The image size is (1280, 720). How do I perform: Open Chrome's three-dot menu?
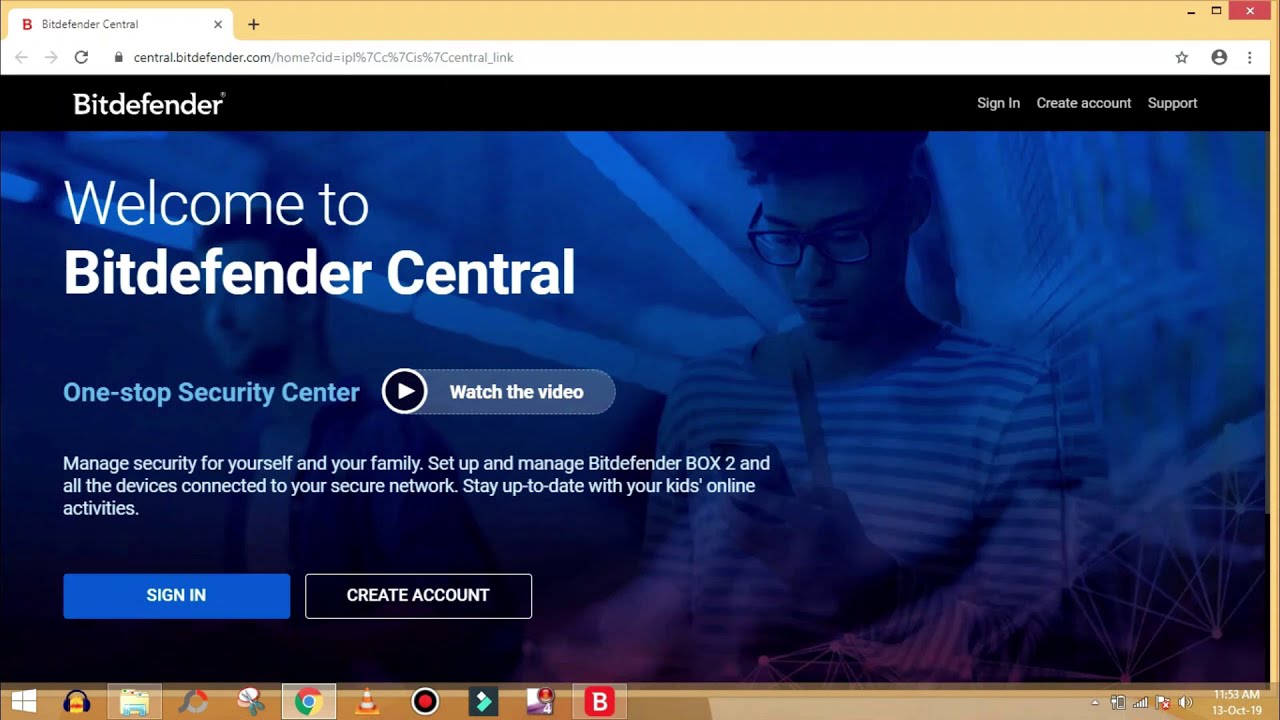[1250, 57]
